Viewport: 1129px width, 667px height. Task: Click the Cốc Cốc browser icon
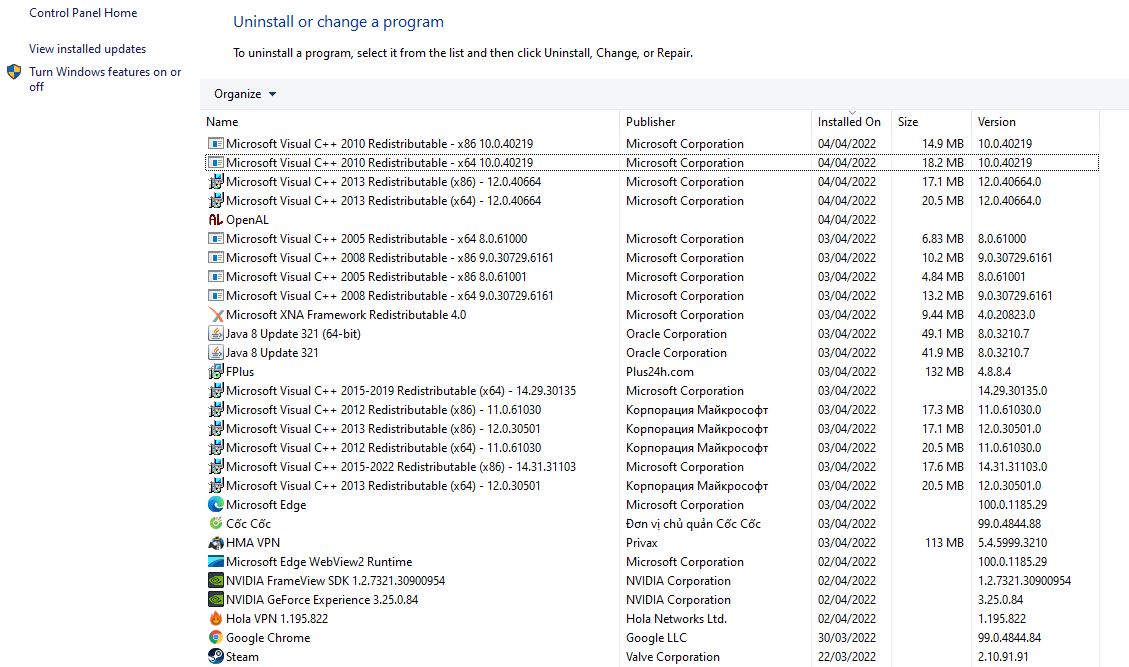point(215,524)
